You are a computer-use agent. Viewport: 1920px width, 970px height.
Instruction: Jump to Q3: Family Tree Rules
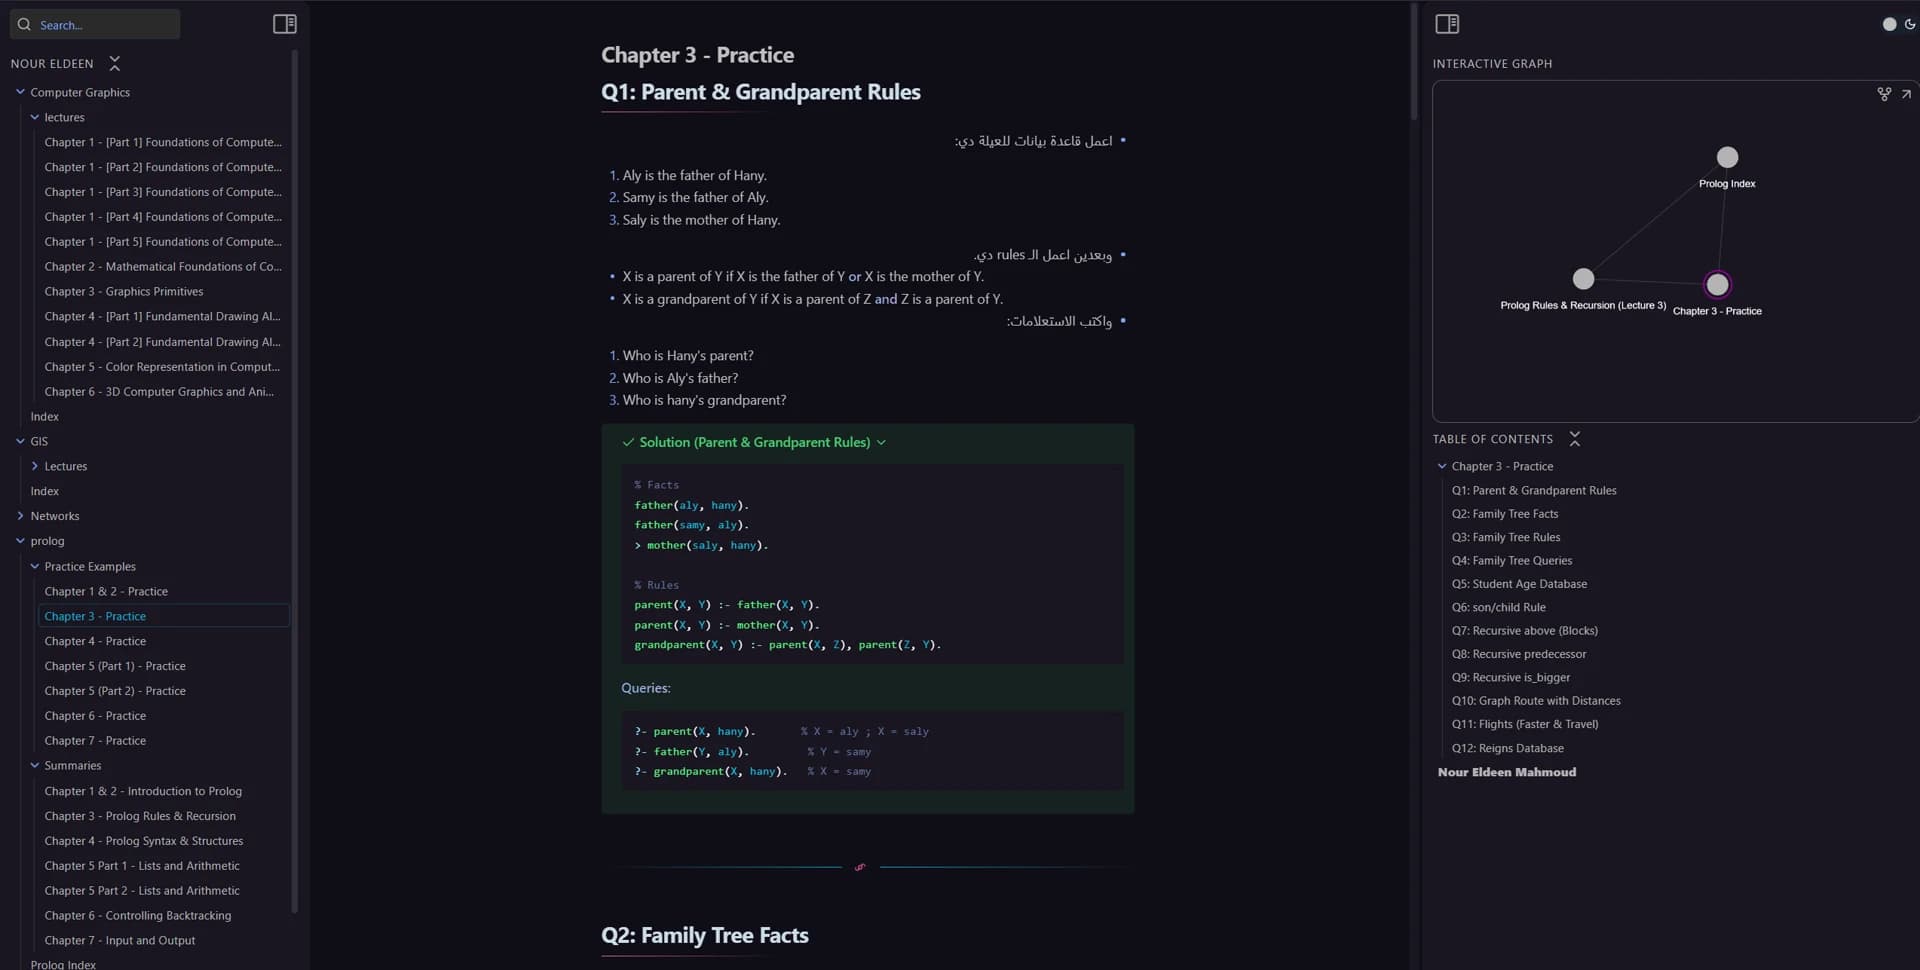point(1506,538)
